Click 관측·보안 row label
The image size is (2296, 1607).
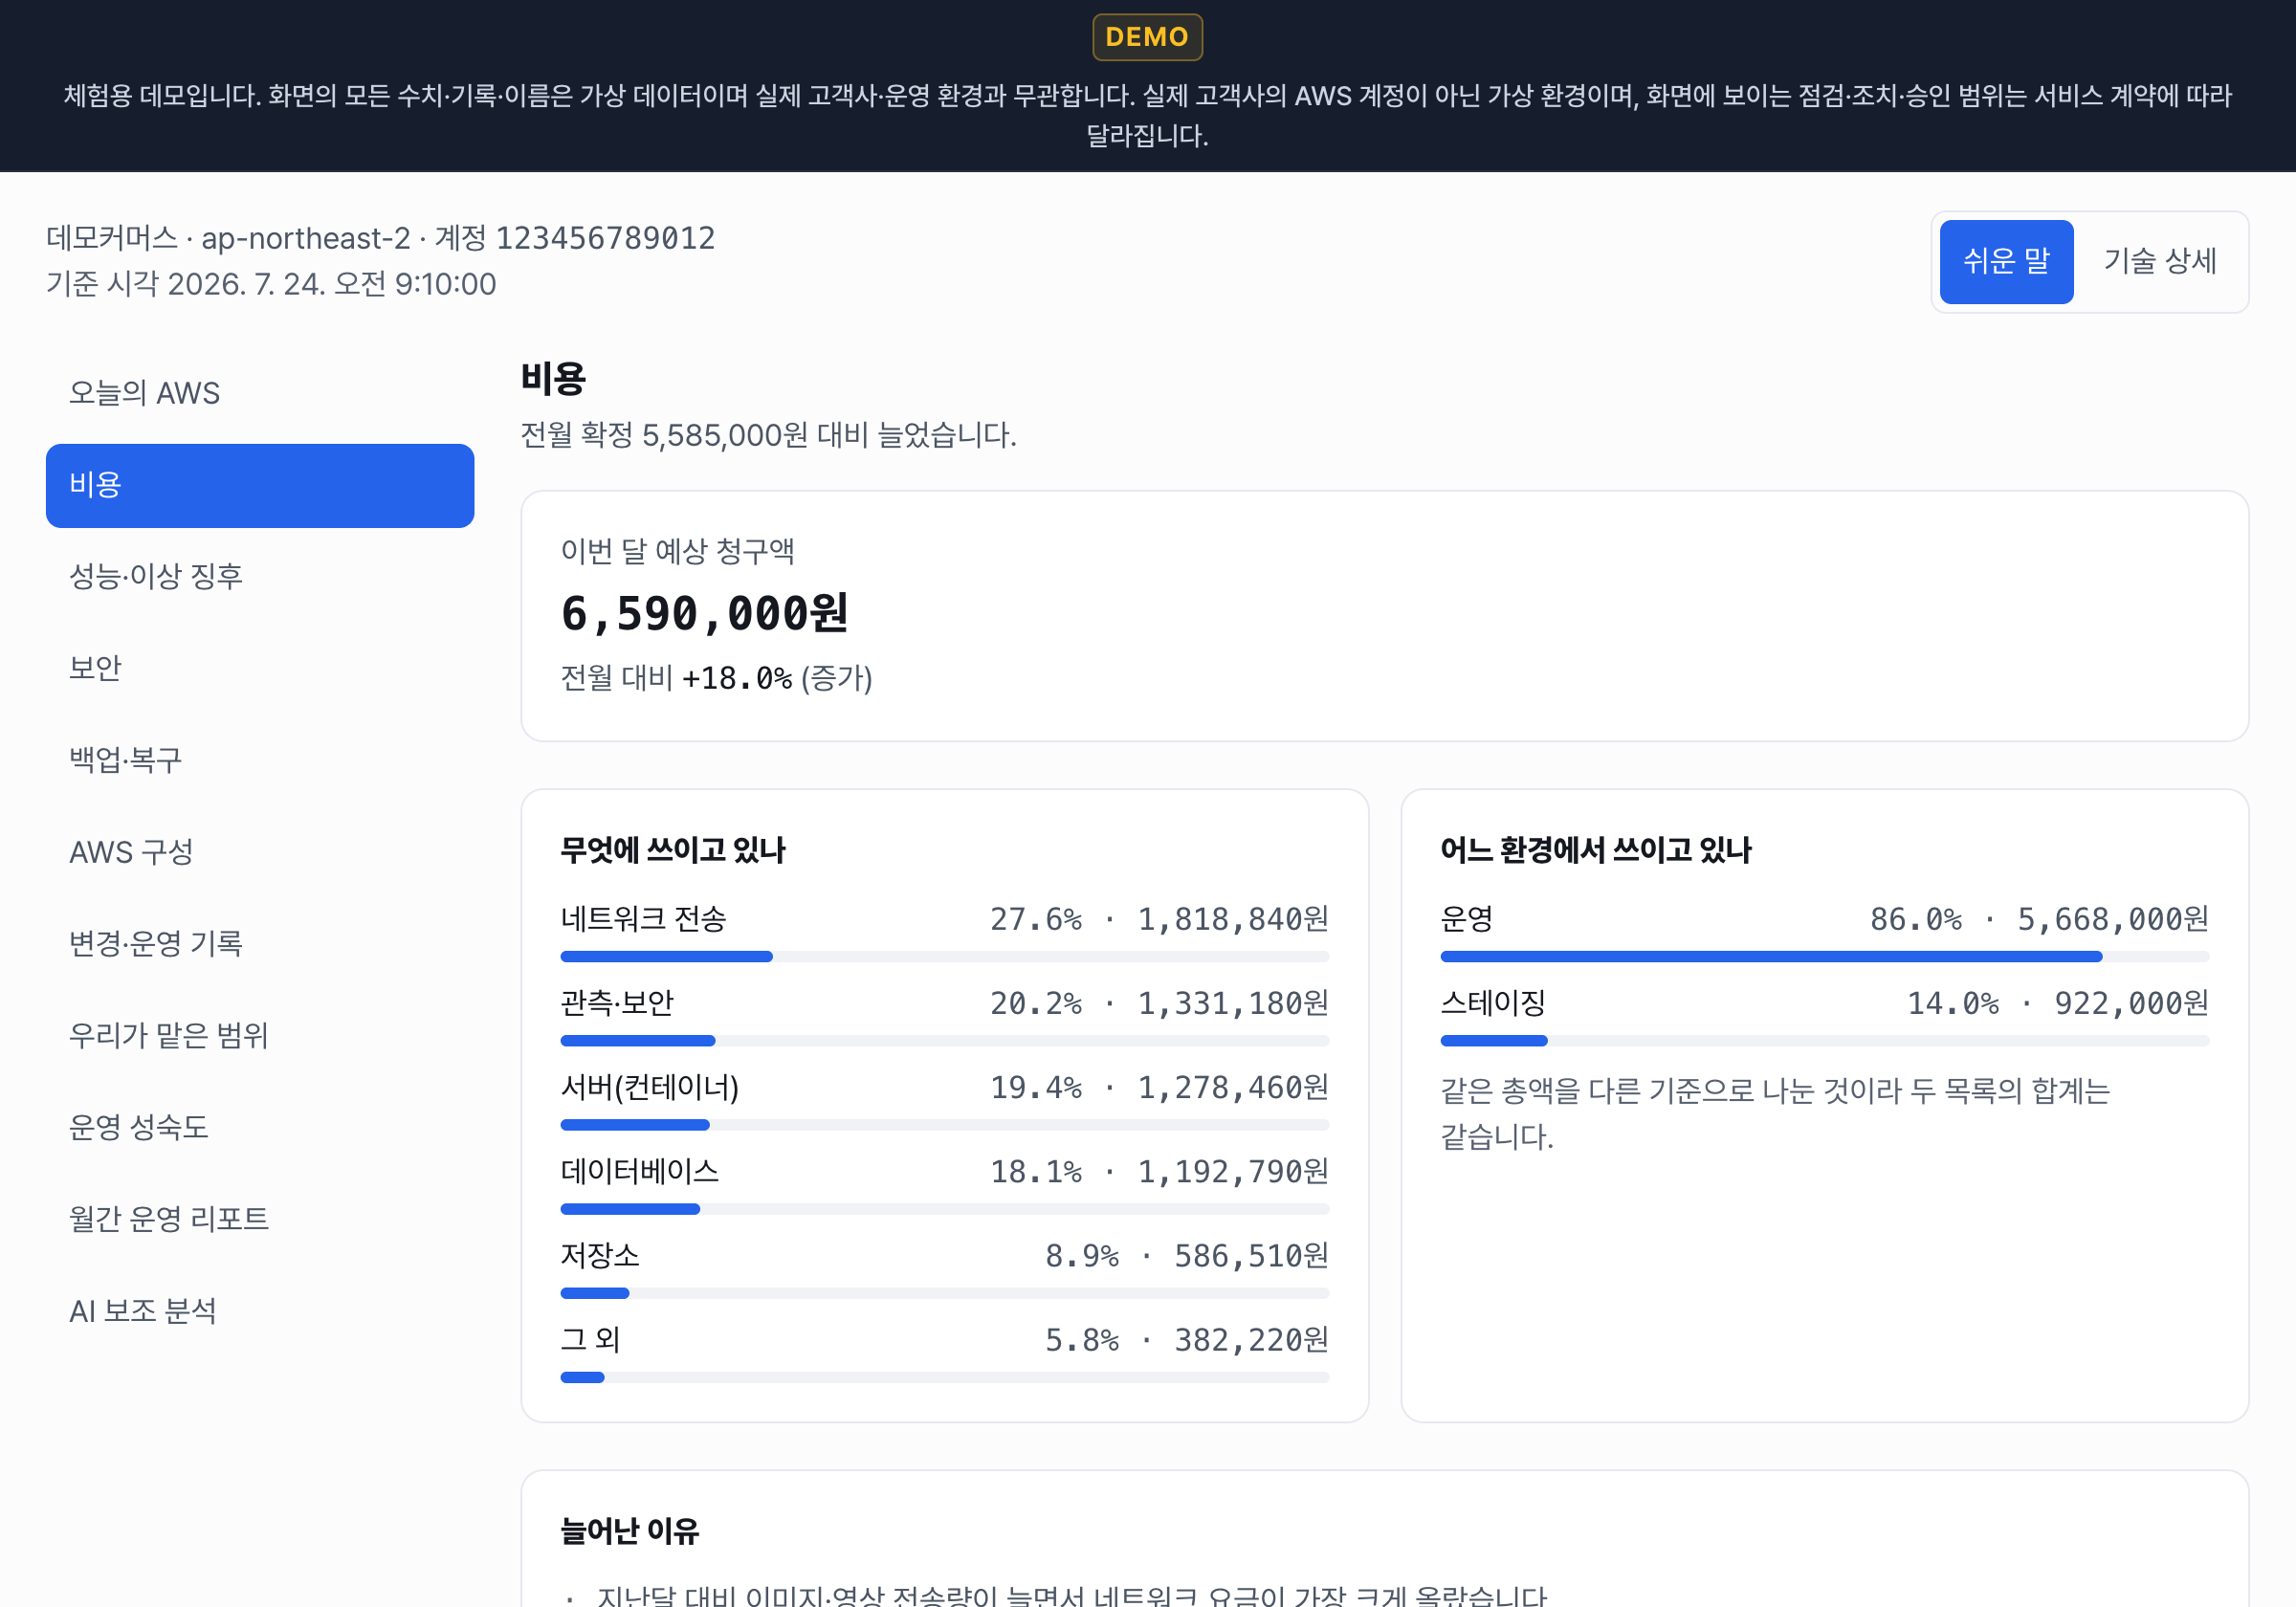point(617,1003)
